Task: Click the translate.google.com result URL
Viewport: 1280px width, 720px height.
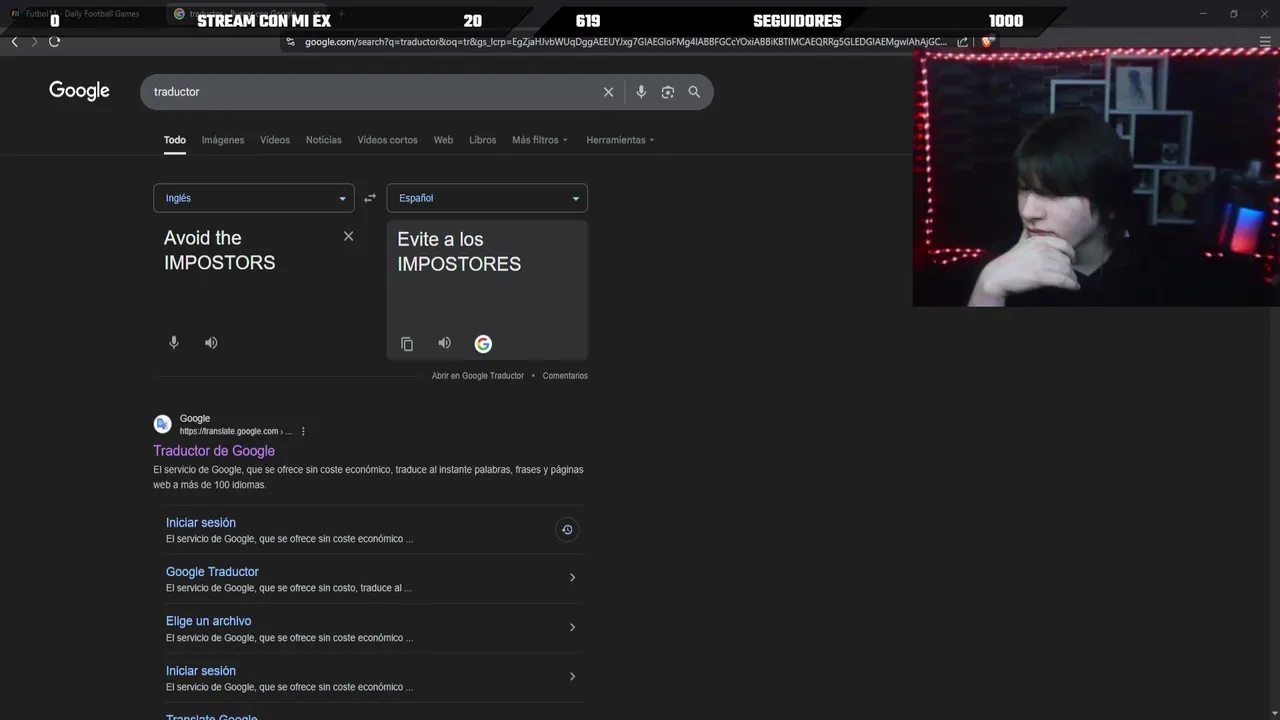Action: point(236,432)
